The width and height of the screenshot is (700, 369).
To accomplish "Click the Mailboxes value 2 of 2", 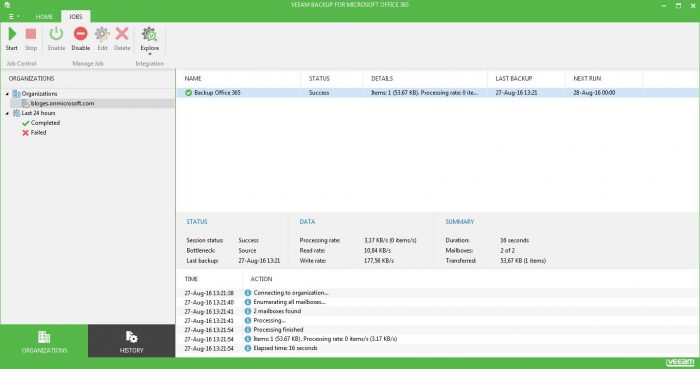I will [508, 250].
